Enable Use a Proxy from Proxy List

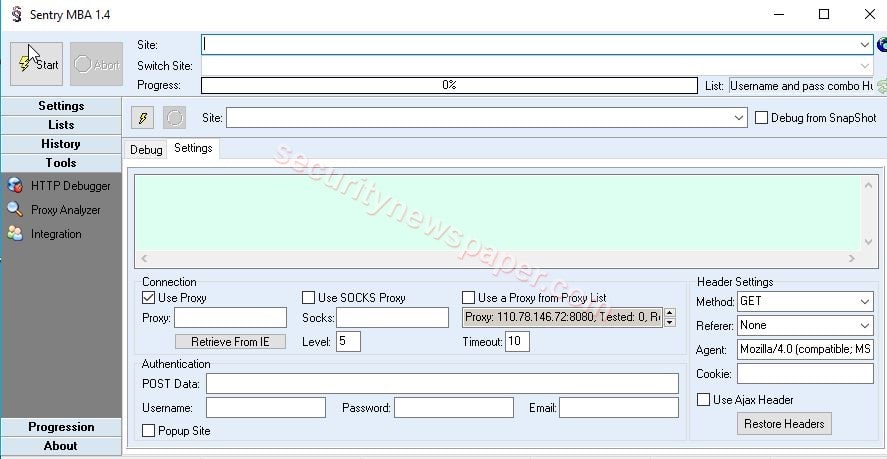click(x=468, y=298)
